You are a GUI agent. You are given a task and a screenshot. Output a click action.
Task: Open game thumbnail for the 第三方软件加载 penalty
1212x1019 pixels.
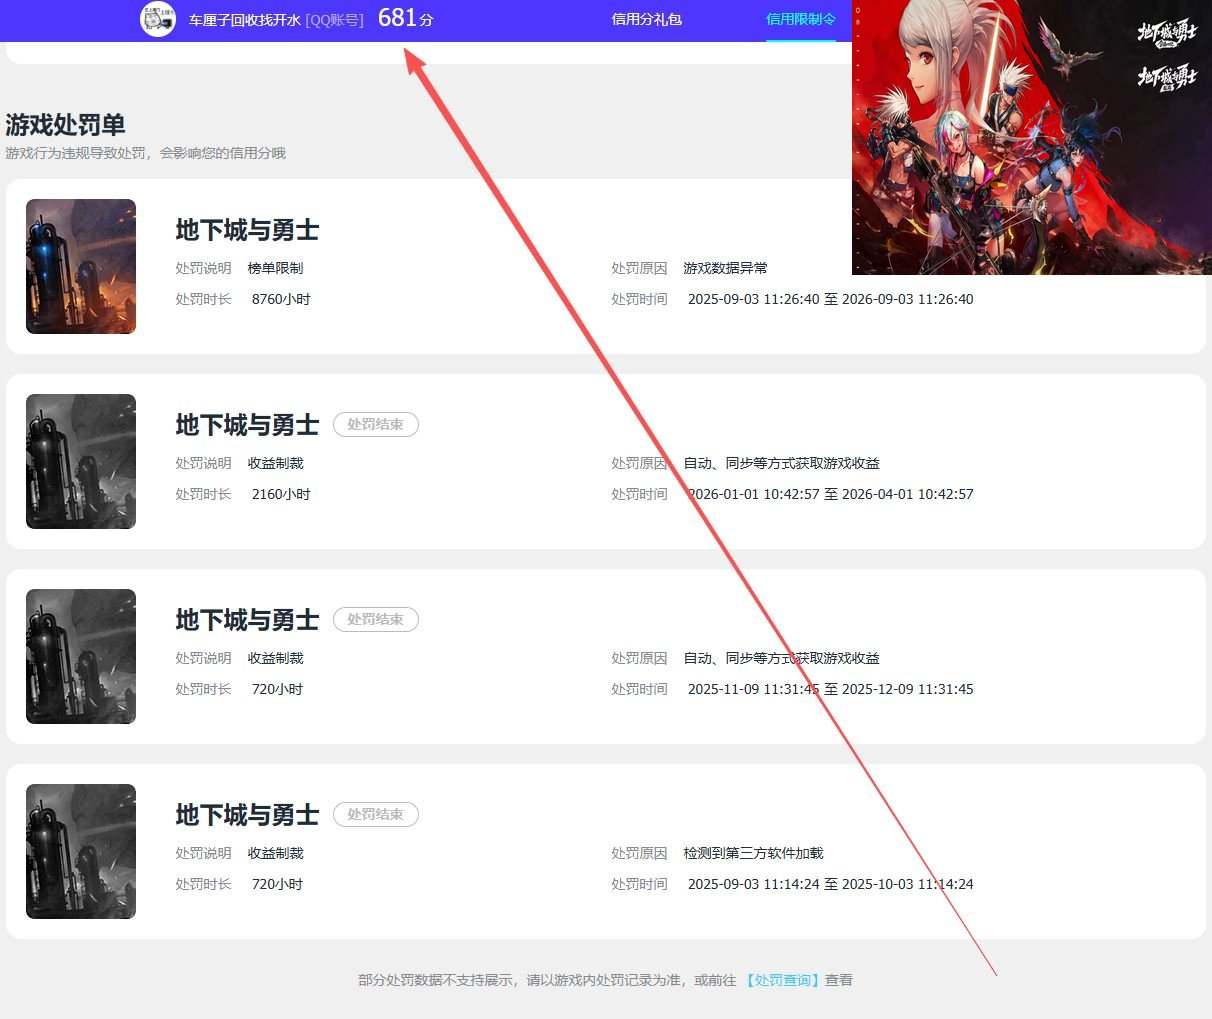pyautogui.click(x=81, y=851)
